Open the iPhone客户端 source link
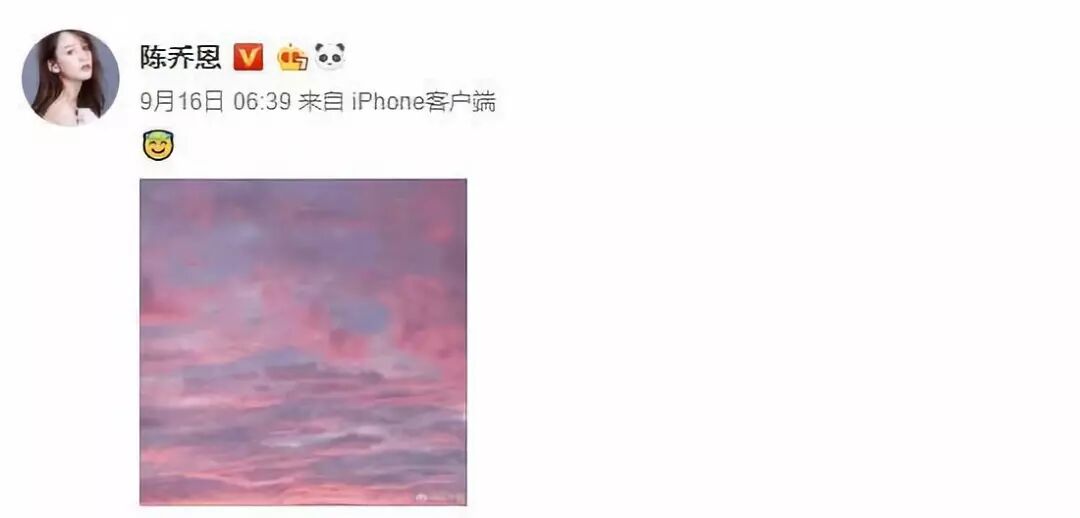Screen dimensions: 1080x518 tap(424, 102)
